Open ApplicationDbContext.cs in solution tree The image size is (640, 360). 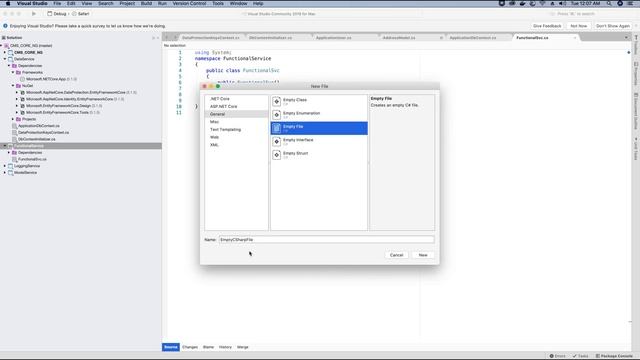point(39,126)
